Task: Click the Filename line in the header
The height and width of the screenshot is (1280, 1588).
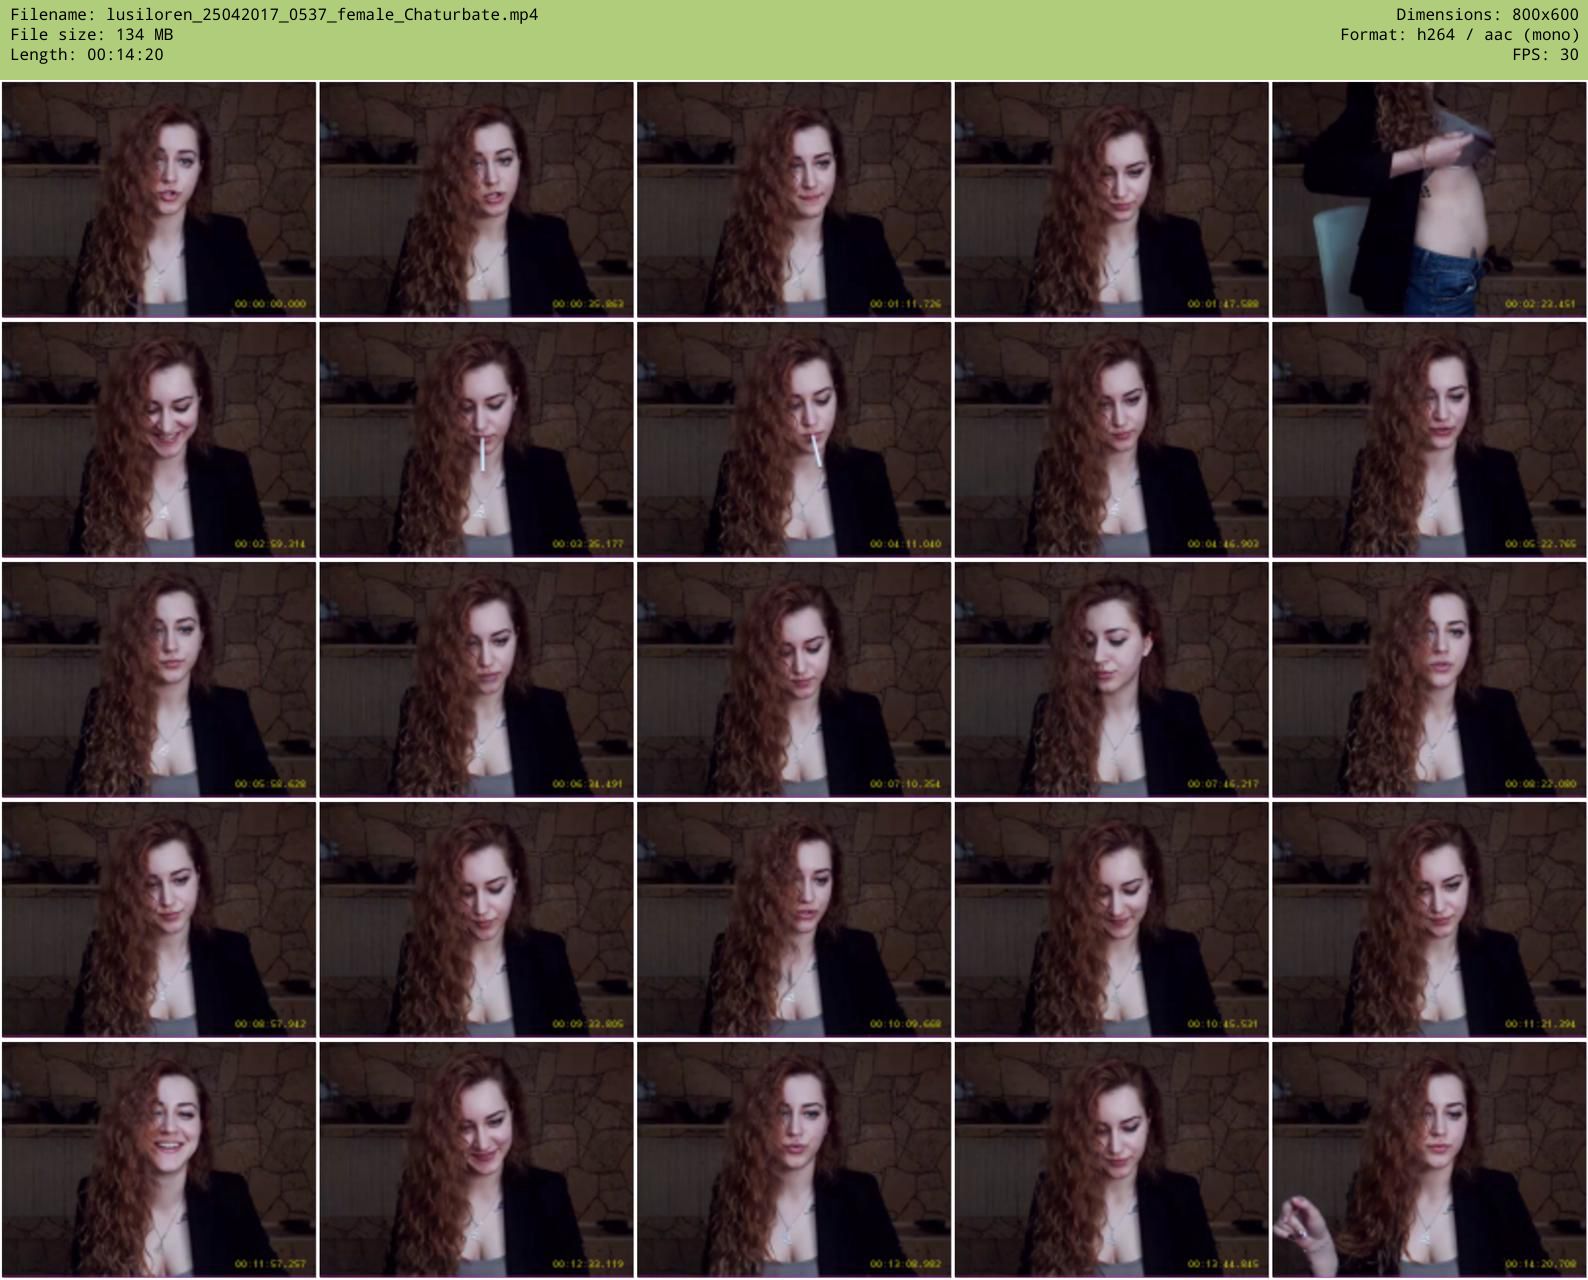Action: tap(274, 15)
